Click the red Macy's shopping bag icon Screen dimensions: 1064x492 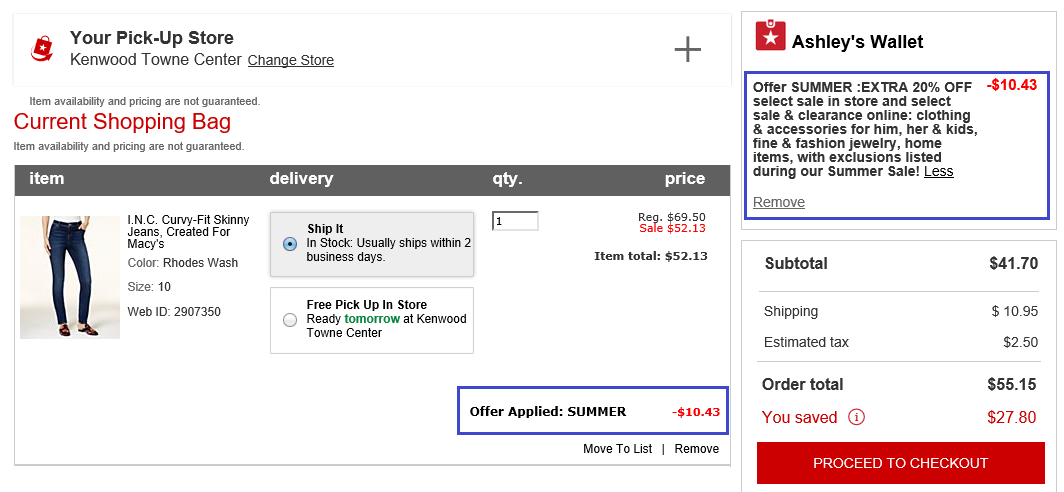coord(41,48)
